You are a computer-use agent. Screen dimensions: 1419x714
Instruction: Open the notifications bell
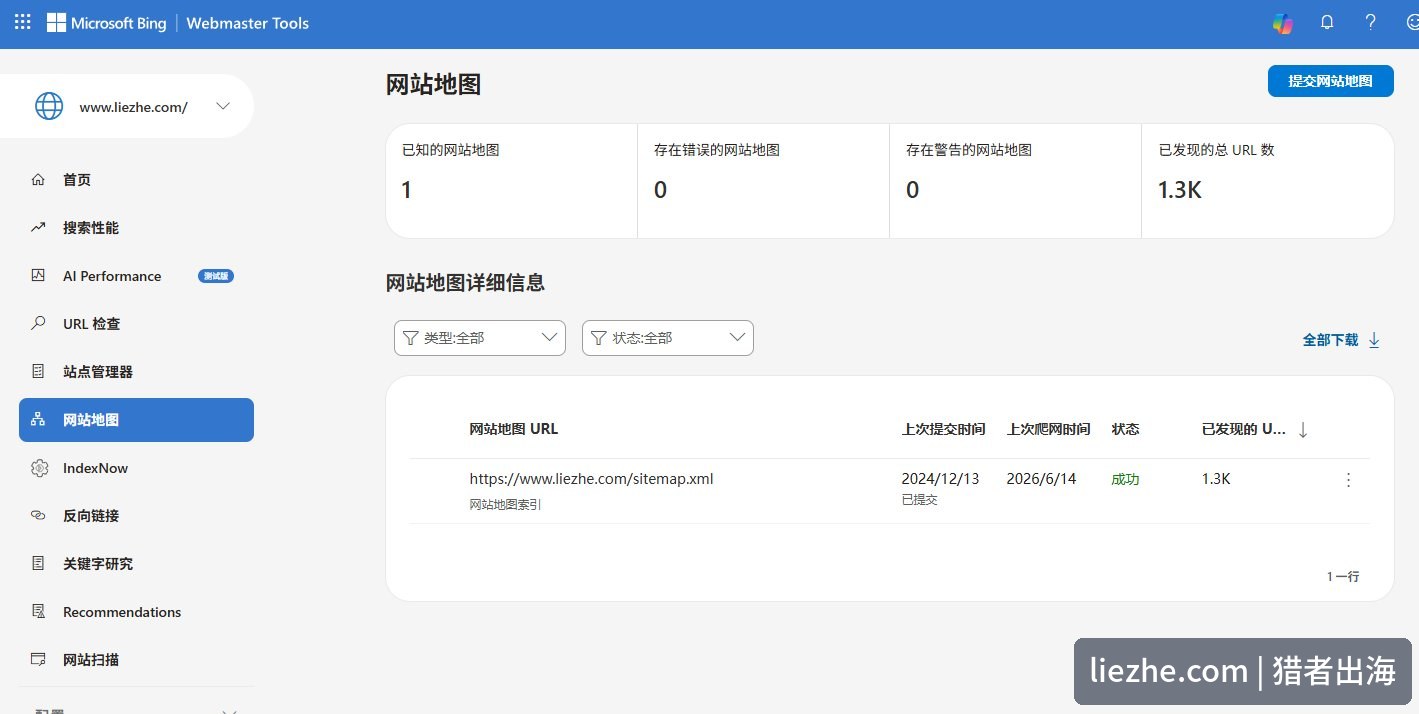pos(1327,22)
